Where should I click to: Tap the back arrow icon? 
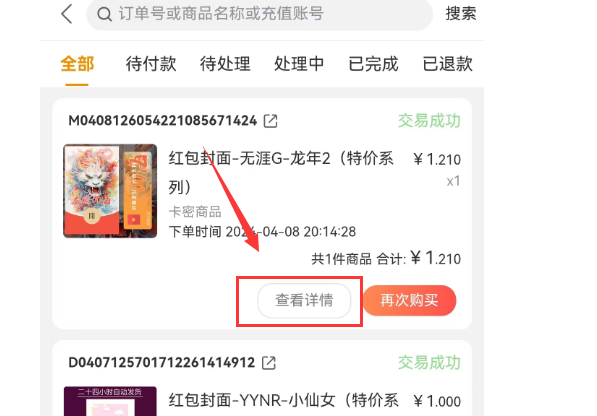[67, 14]
